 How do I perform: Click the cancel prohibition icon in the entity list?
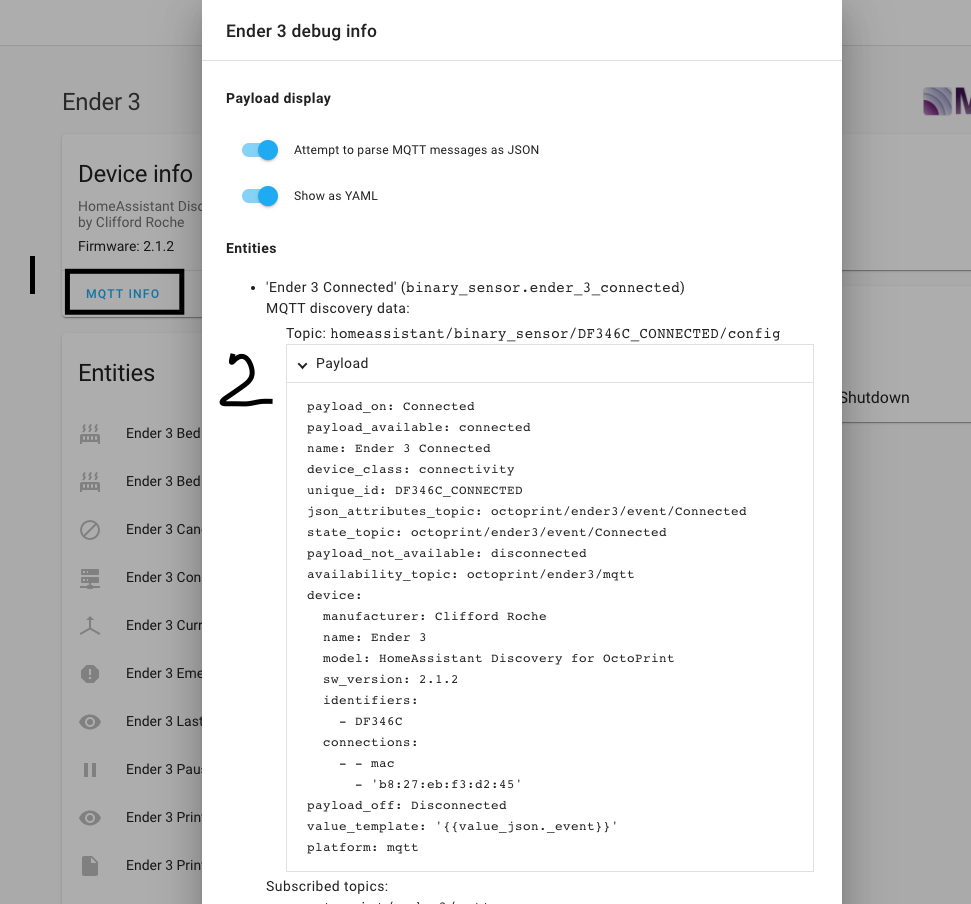coord(89,529)
